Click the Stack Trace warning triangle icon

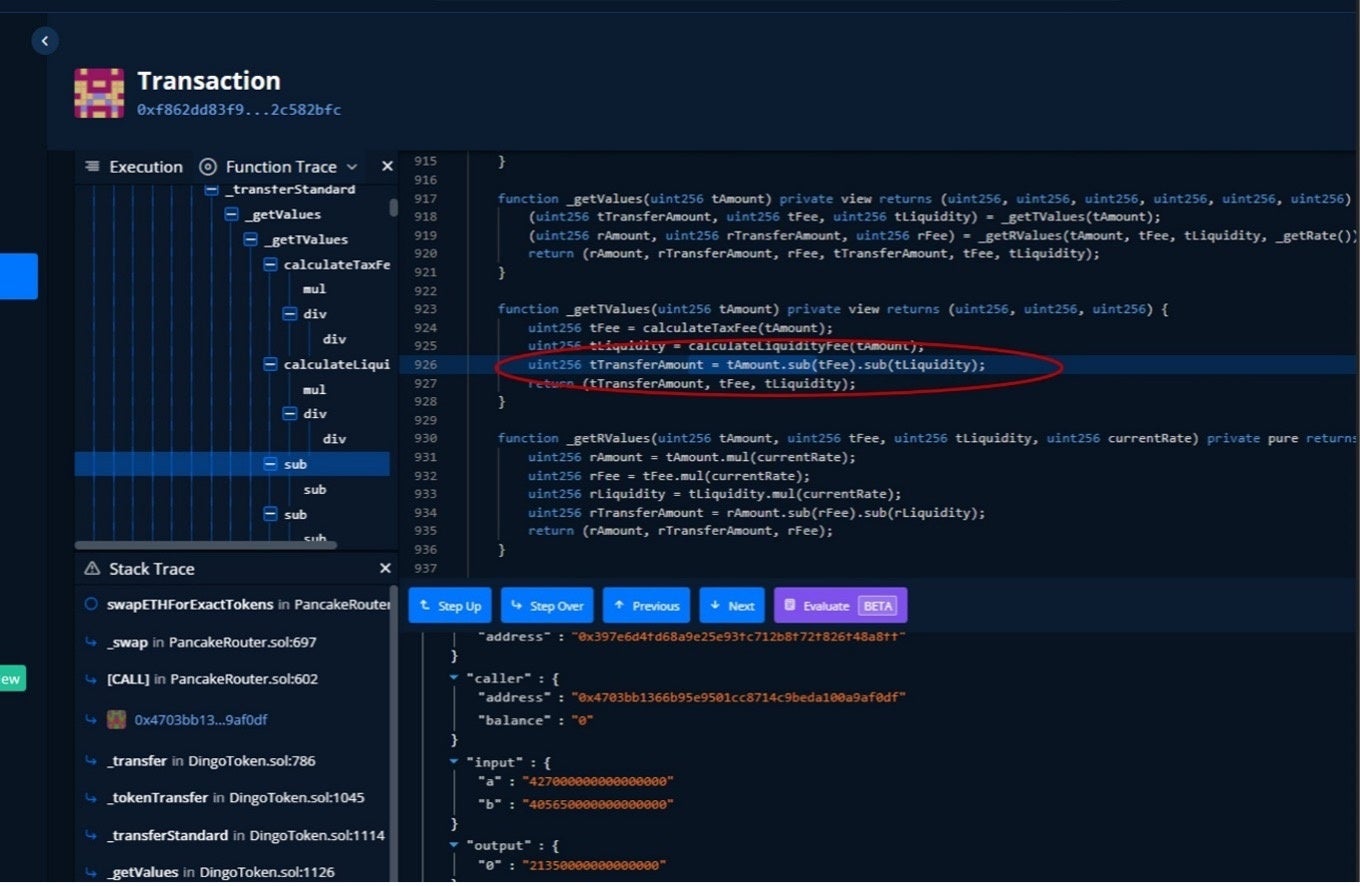pos(92,569)
